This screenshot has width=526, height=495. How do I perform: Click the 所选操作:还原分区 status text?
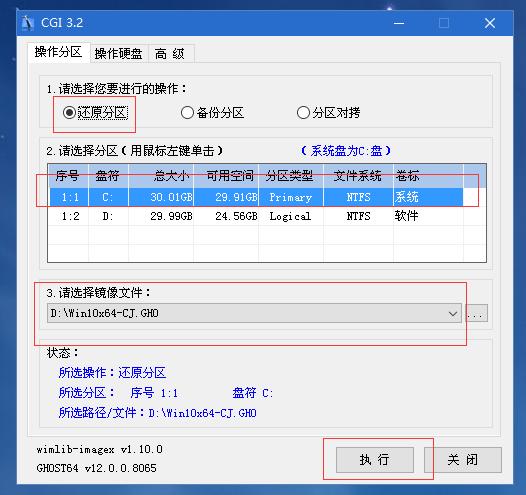112,373
